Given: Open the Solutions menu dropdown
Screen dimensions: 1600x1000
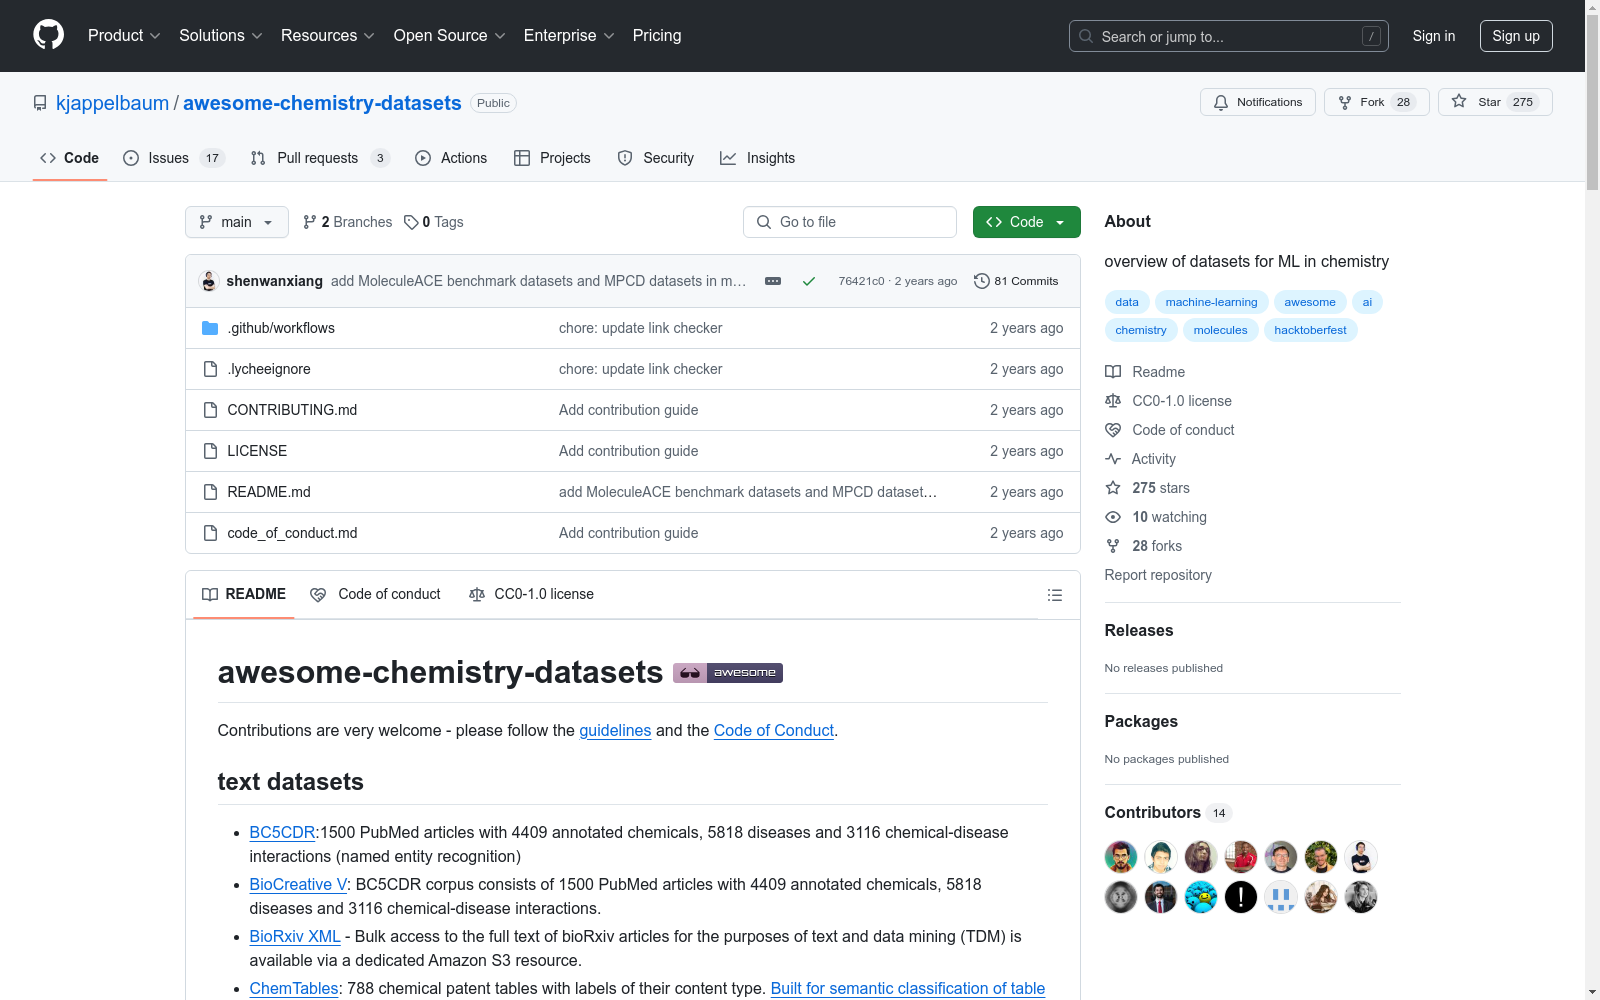Looking at the screenshot, I should tap(220, 36).
